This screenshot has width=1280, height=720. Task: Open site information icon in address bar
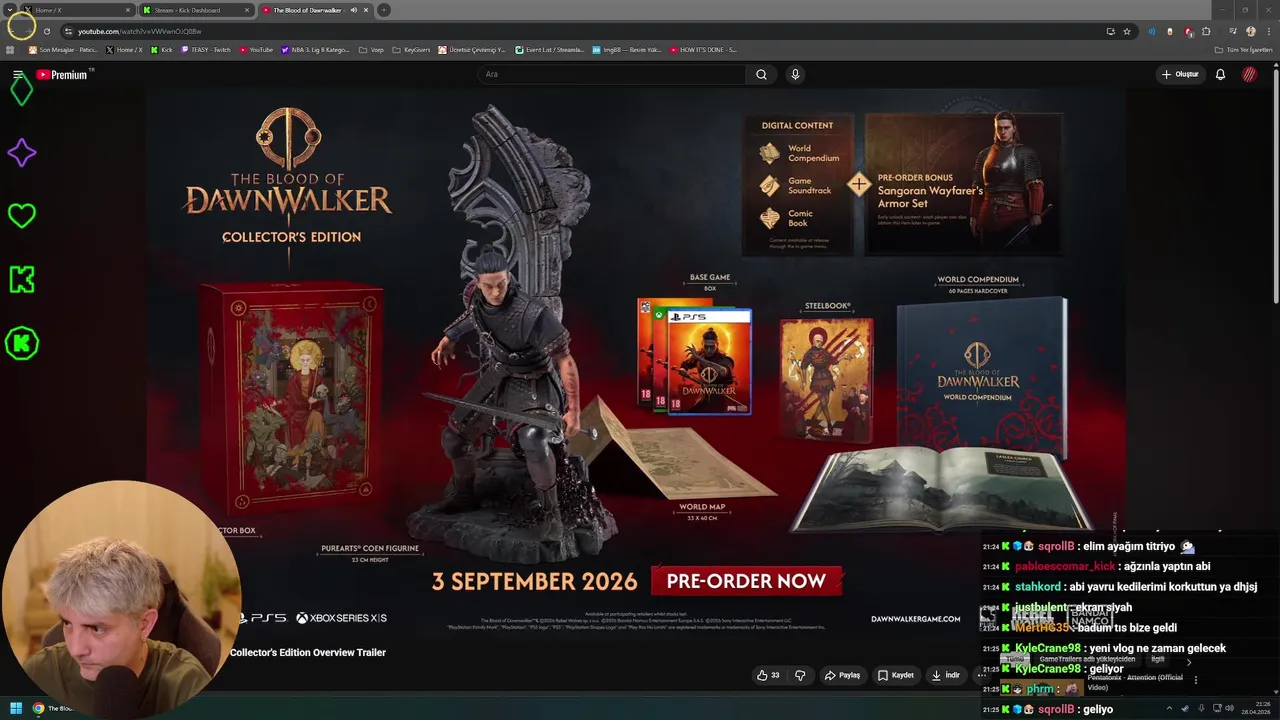(x=68, y=31)
